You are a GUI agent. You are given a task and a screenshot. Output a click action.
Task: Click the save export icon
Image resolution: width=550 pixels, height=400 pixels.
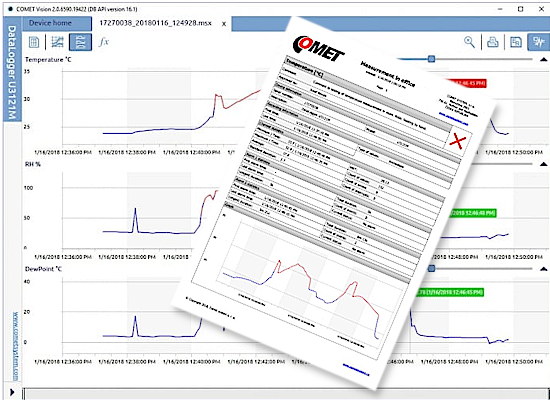pos(516,42)
